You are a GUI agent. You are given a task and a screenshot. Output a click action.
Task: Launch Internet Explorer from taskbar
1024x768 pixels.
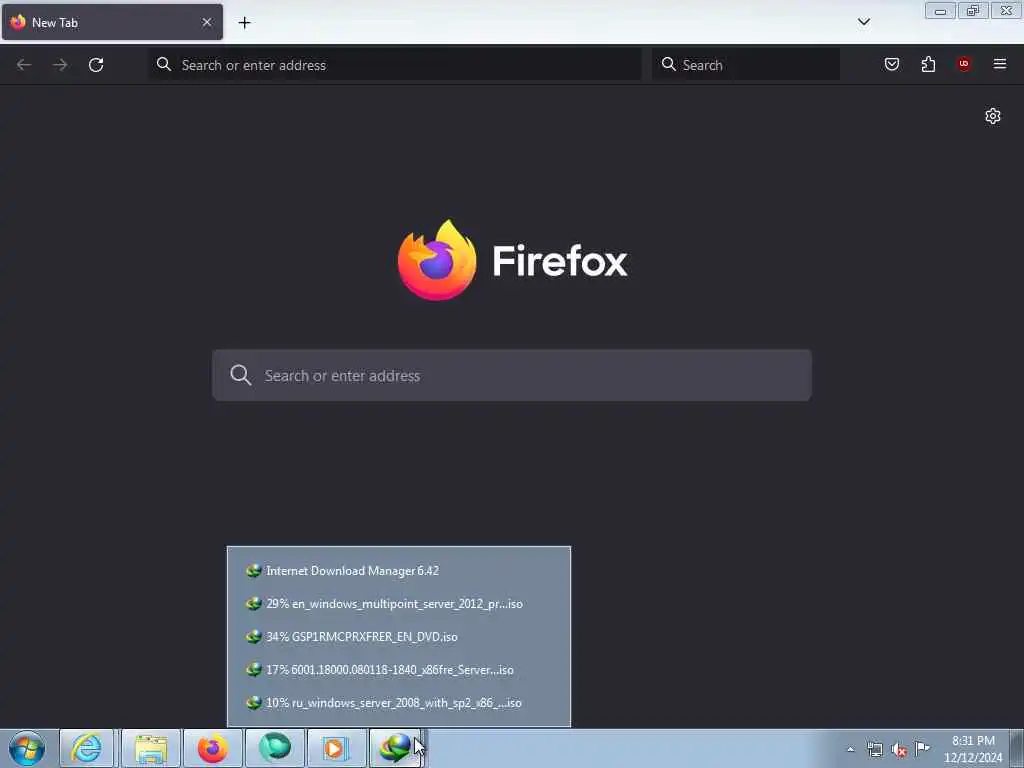pyautogui.click(x=87, y=748)
